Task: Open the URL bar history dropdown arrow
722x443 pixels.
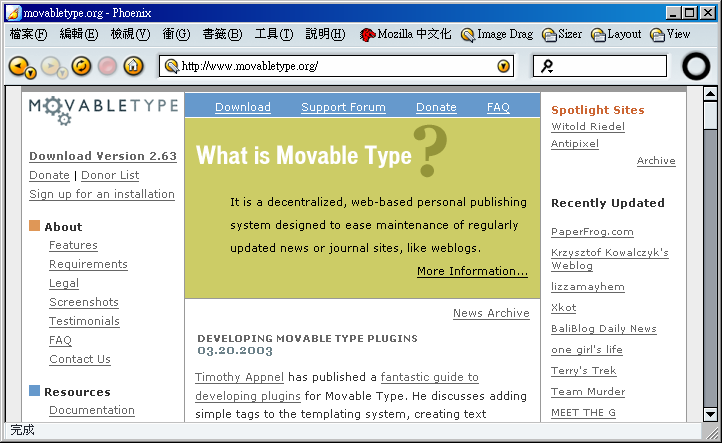Action: (x=504, y=66)
